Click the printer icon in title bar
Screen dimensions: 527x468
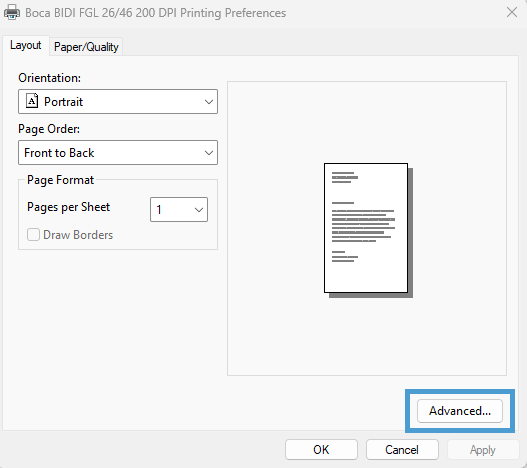click(12, 12)
